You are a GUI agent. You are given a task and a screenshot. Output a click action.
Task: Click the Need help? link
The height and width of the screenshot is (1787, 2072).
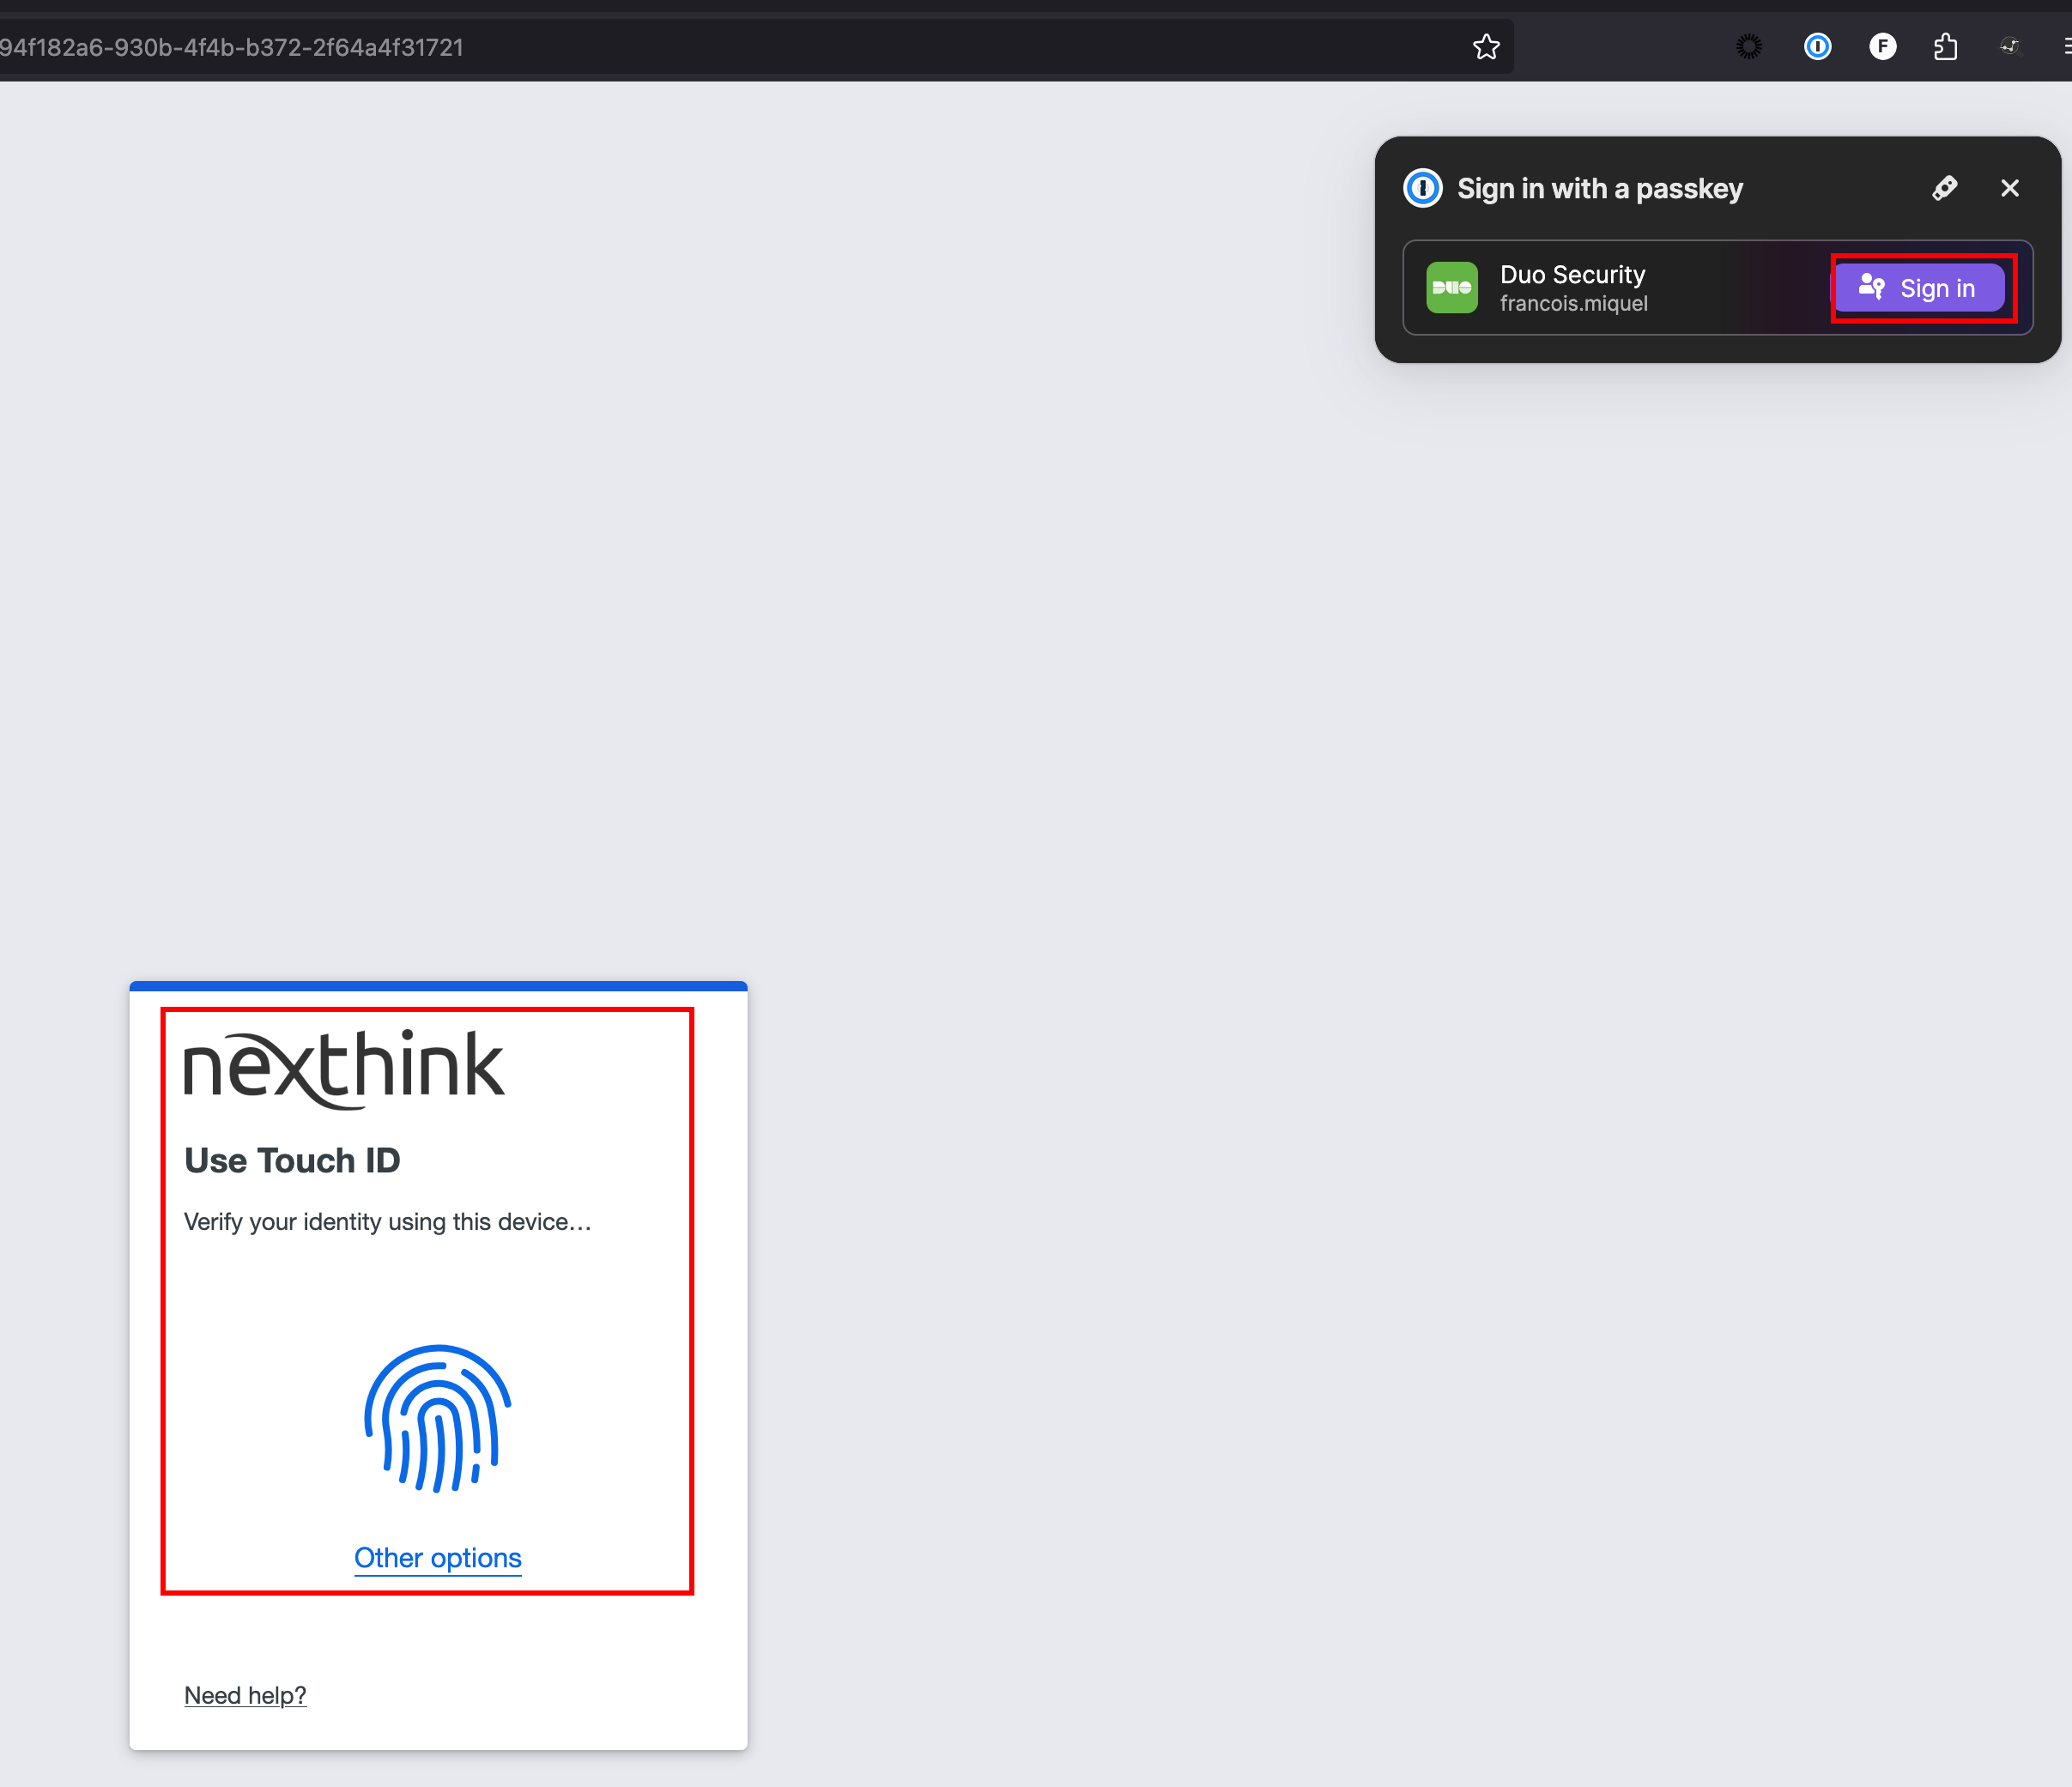(x=245, y=1695)
